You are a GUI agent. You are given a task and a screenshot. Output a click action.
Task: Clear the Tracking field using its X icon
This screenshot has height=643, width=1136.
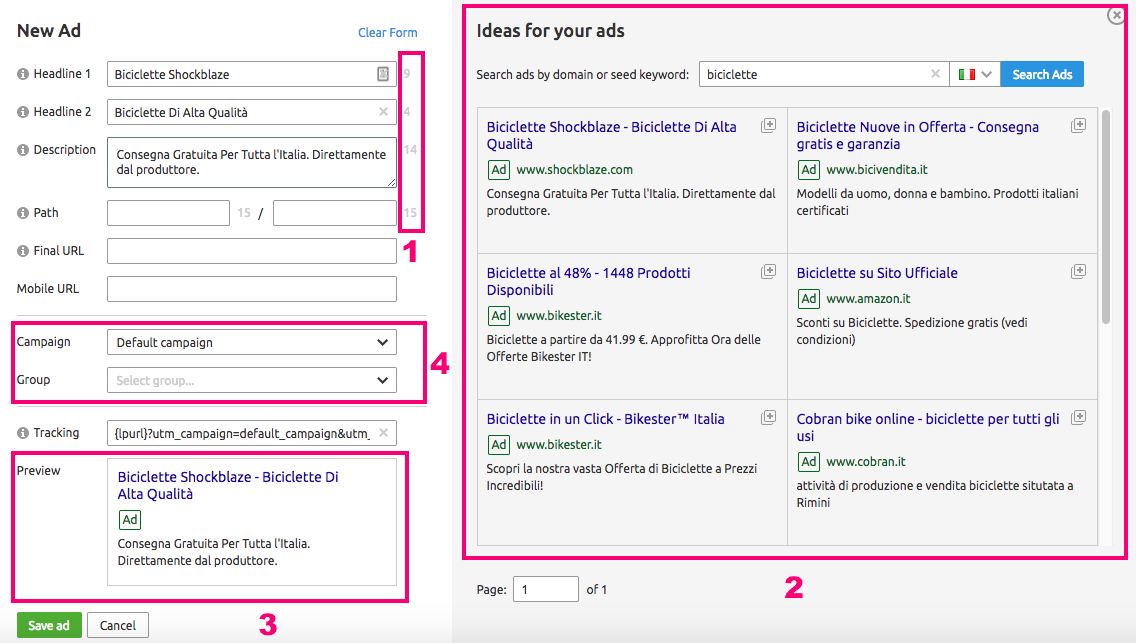pyautogui.click(x=383, y=433)
